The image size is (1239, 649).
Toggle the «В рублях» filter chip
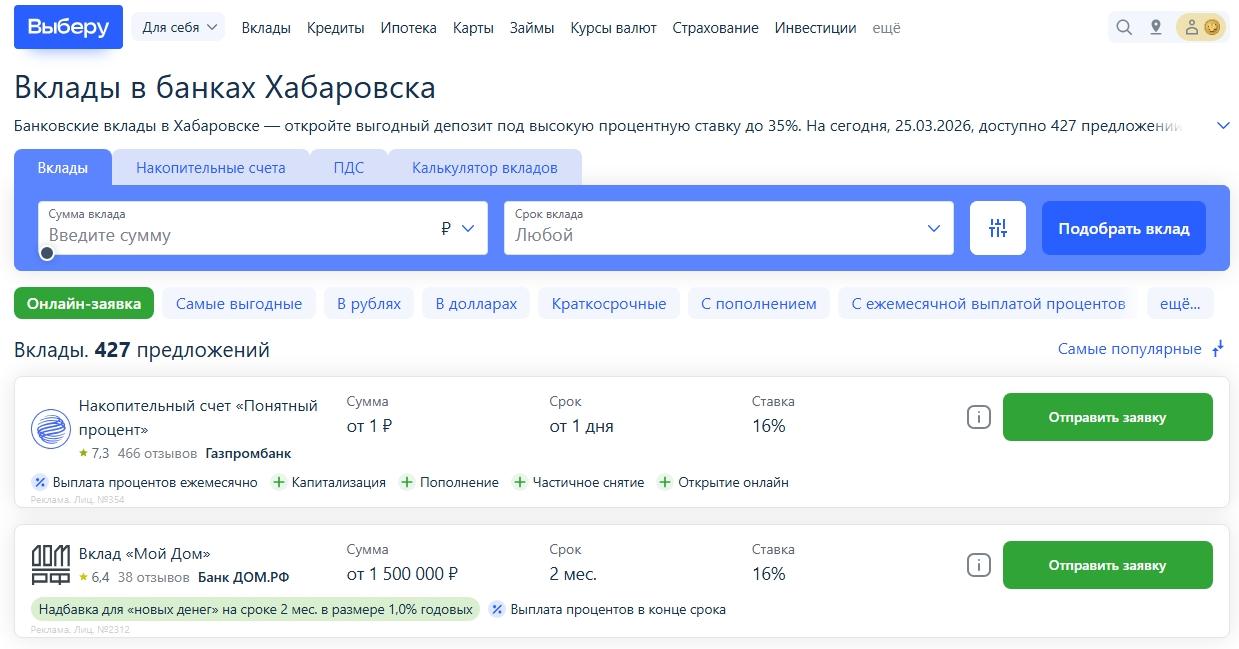pos(369,304)
